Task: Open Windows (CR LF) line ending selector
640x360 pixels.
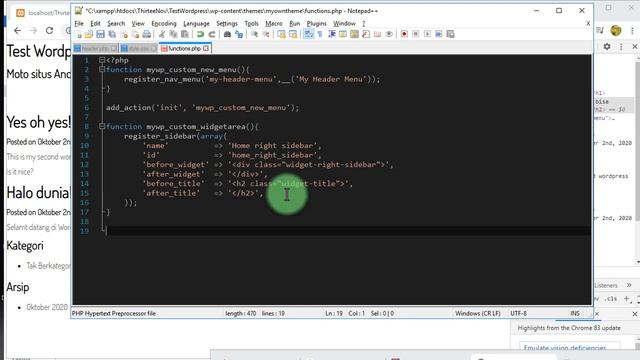Action: coord(478,313)
